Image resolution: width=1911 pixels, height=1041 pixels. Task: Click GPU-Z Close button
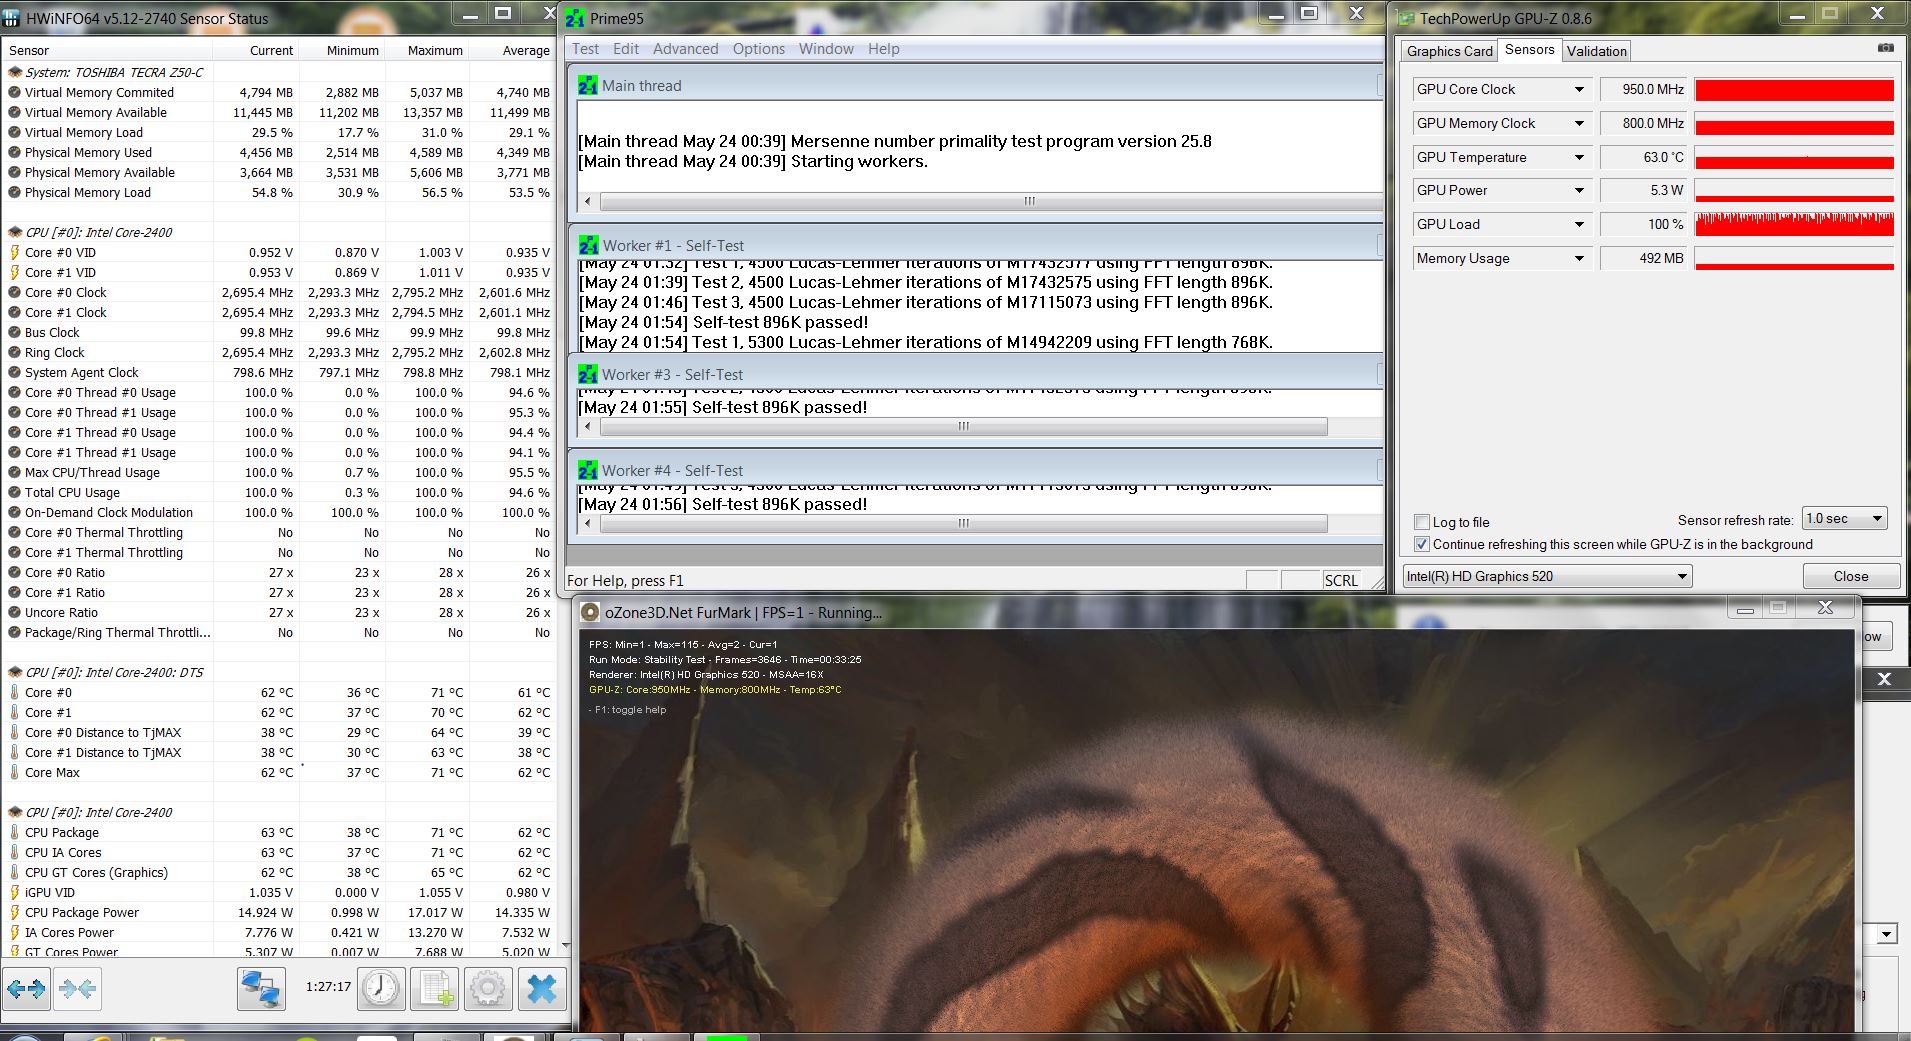[x=1850, y=576]
